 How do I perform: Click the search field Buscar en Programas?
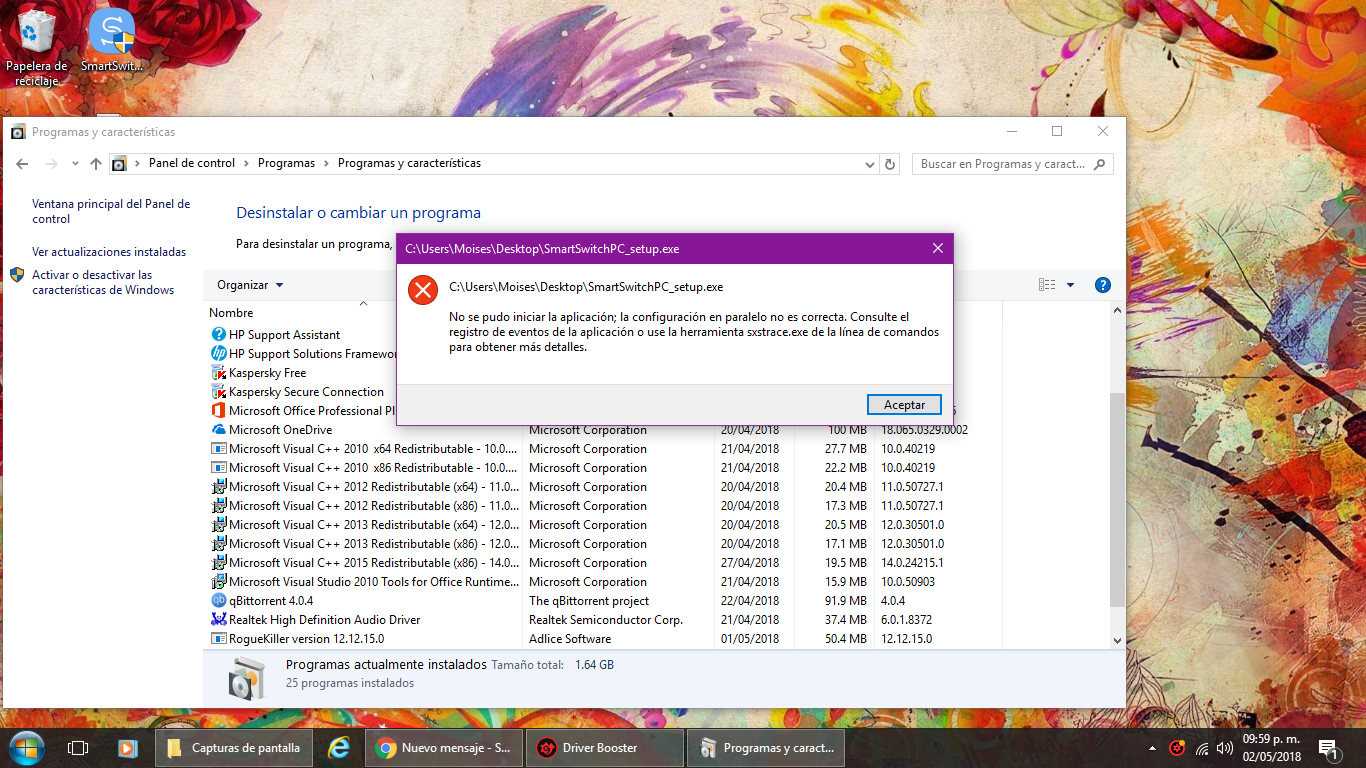[x=1005, y=163]
